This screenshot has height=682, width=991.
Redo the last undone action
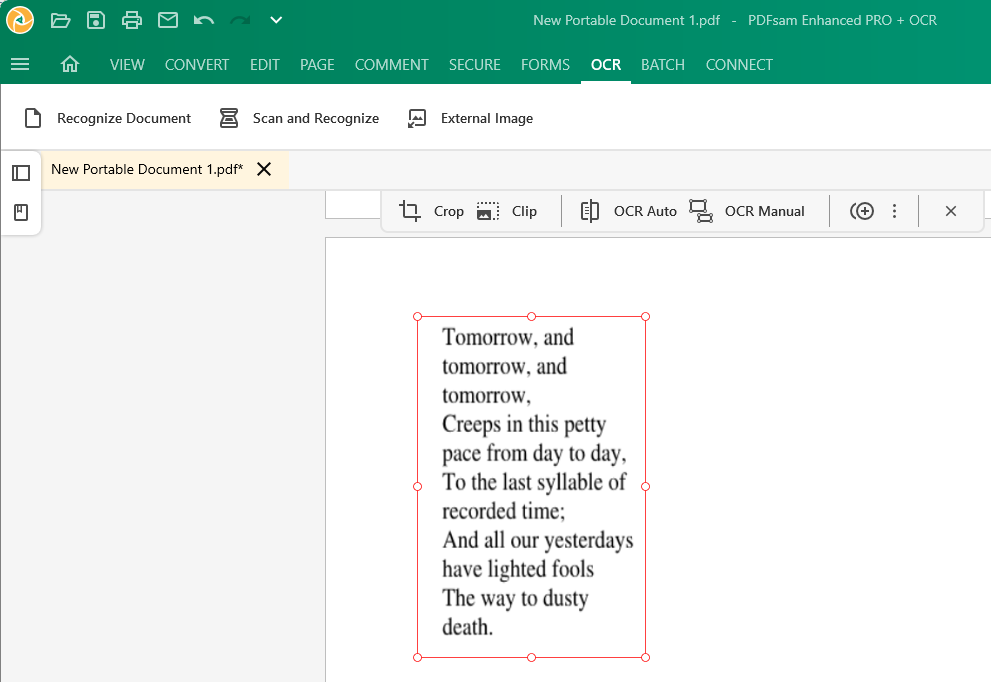(x=240, y=20)
